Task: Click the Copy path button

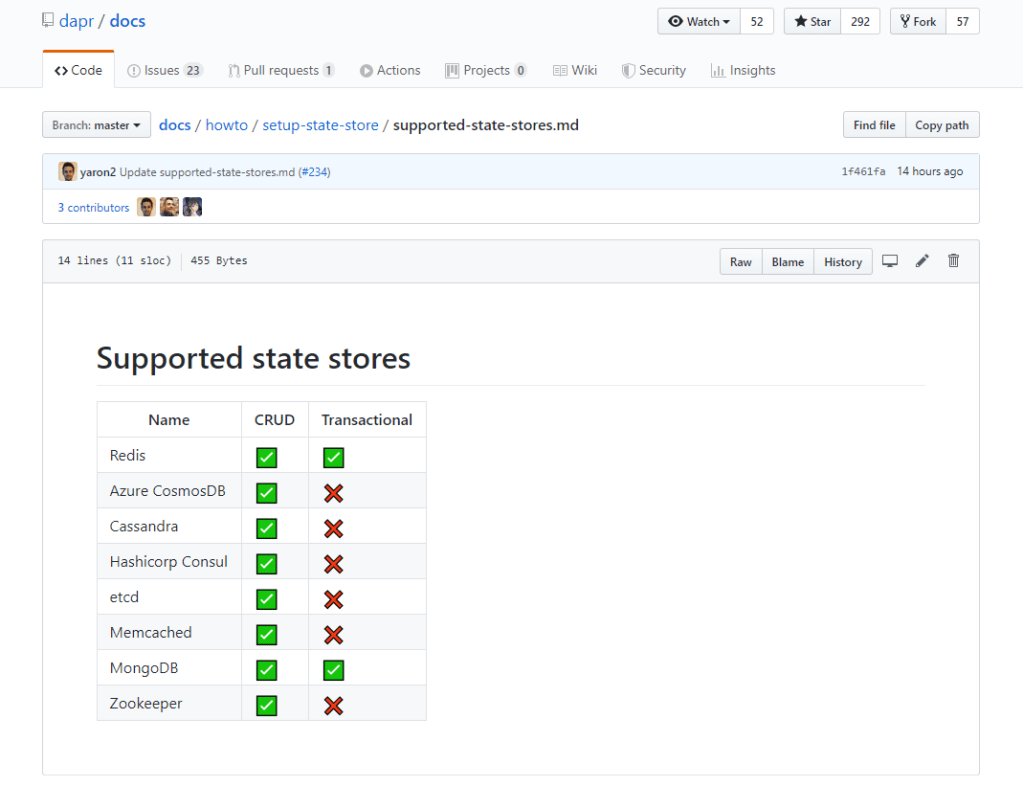Action: pos(941,125)
